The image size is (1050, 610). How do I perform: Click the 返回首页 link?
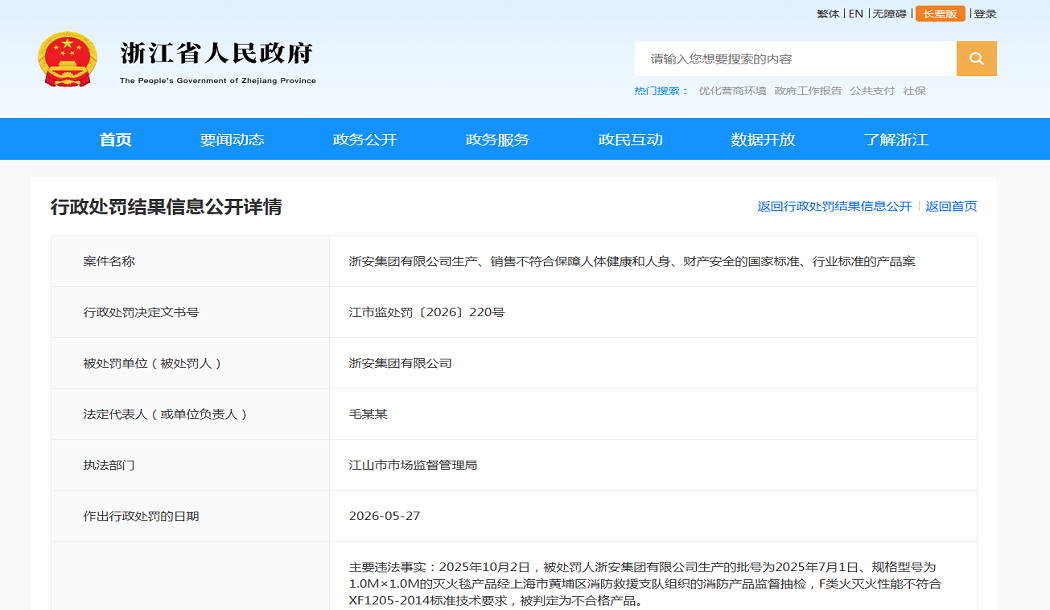tap(951, 206)
